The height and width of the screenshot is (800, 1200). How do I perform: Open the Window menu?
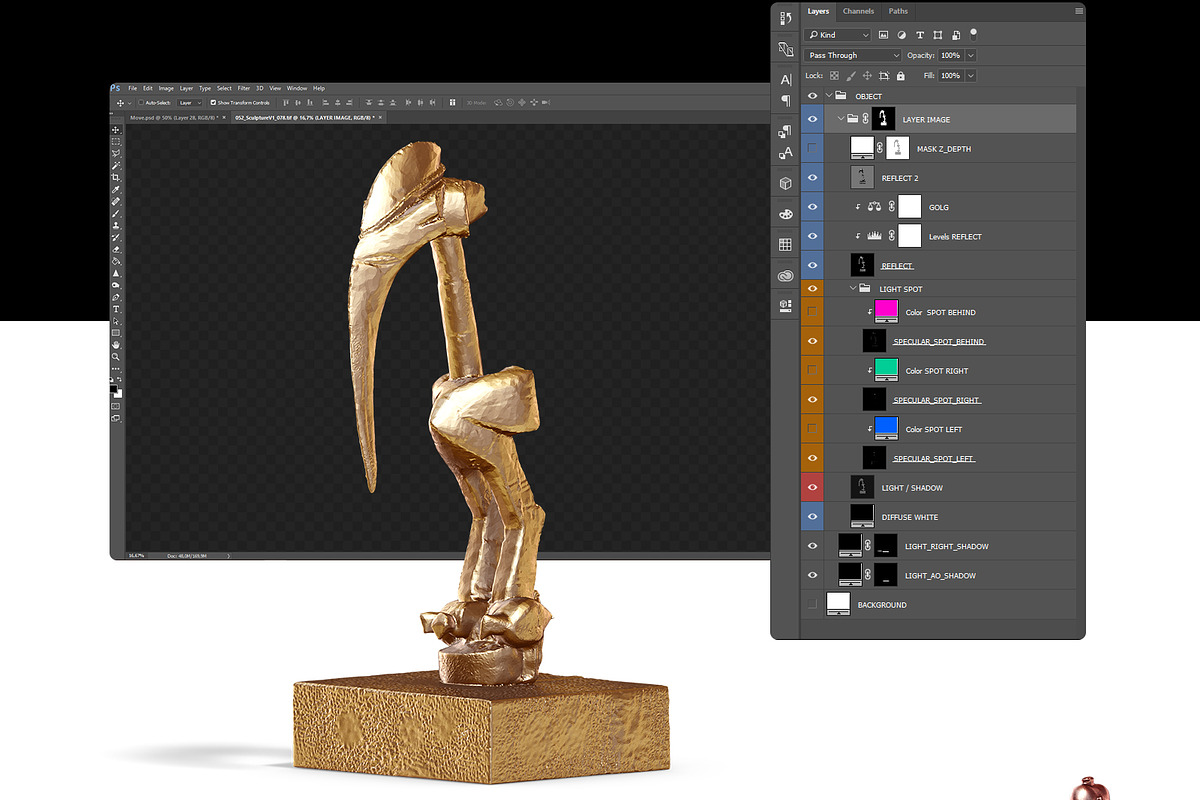tap(297, 88)
